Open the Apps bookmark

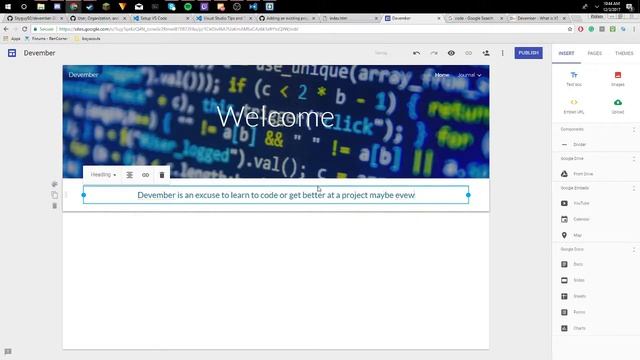(x=12, y=38)
